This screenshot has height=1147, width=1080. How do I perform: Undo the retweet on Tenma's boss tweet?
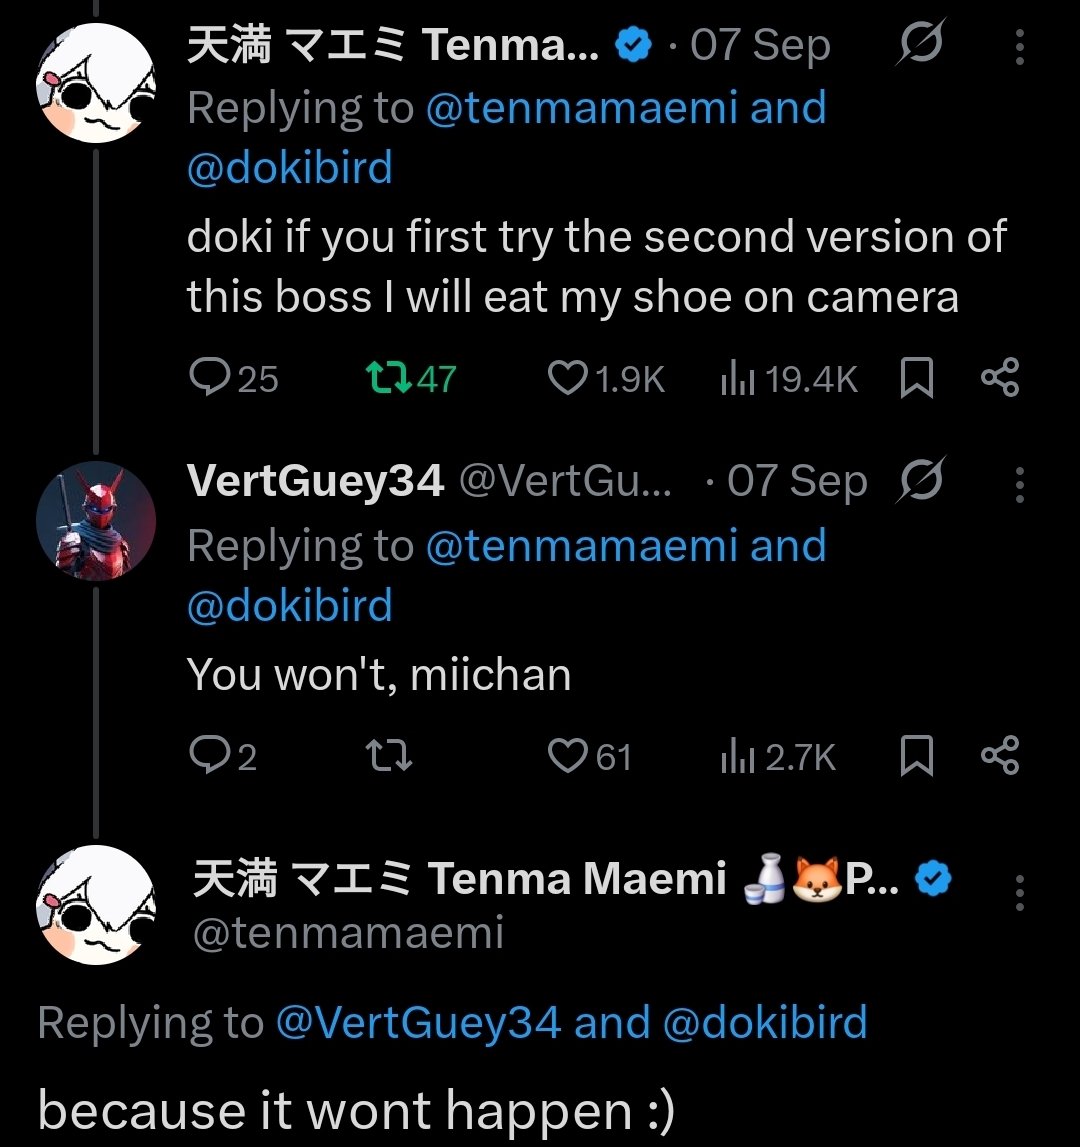pos(385,378)
